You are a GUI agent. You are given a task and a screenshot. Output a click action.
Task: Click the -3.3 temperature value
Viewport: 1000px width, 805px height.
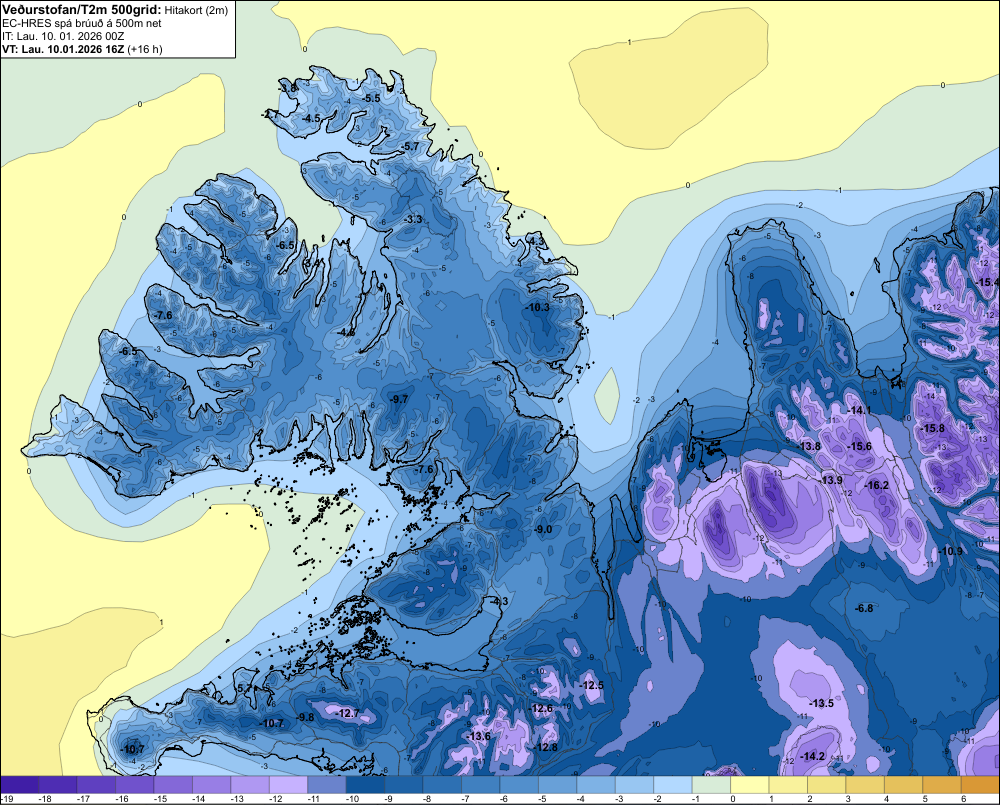click(413, 219)
